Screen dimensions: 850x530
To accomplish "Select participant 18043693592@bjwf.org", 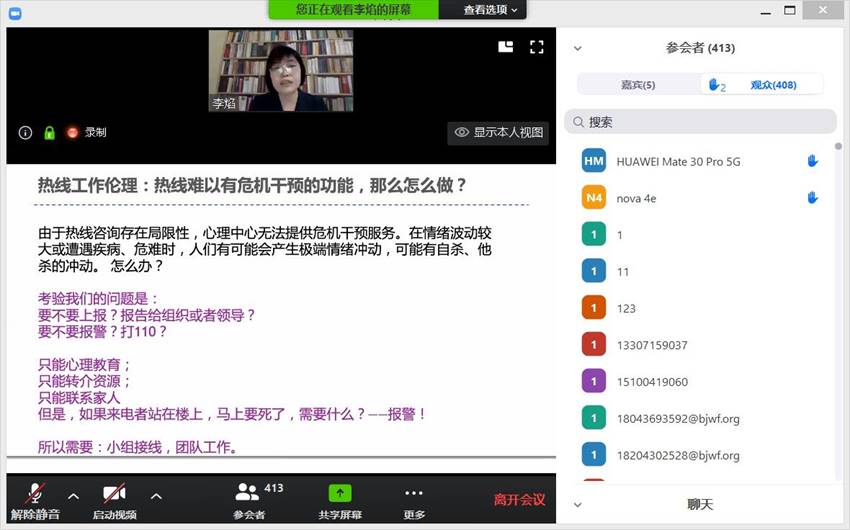I will click(702, 419).
